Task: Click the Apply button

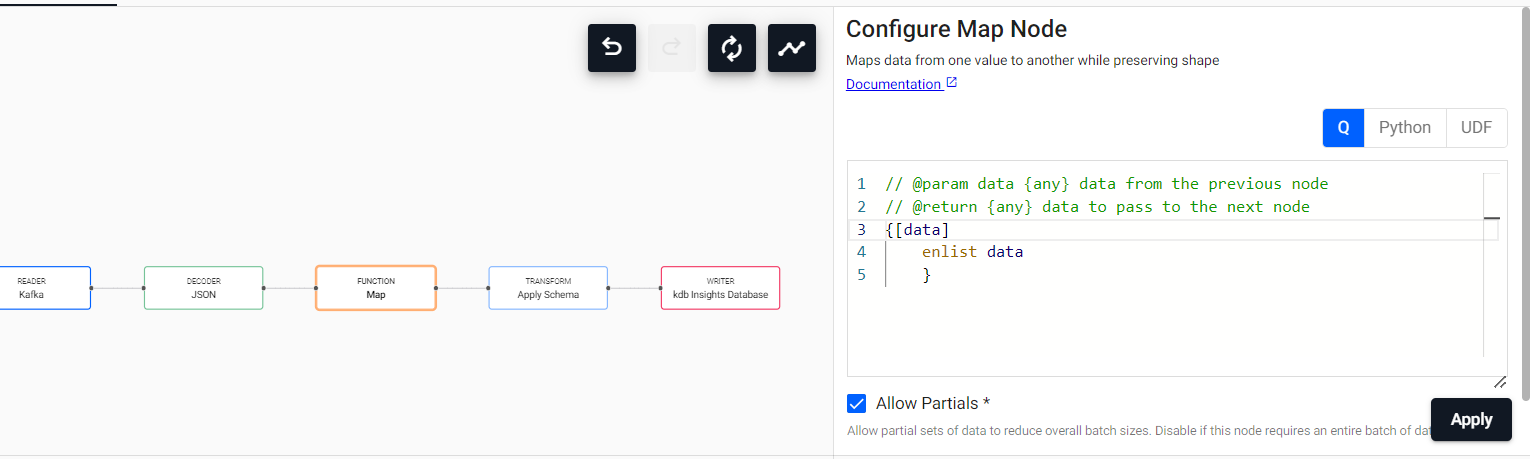Action: 1471,420
